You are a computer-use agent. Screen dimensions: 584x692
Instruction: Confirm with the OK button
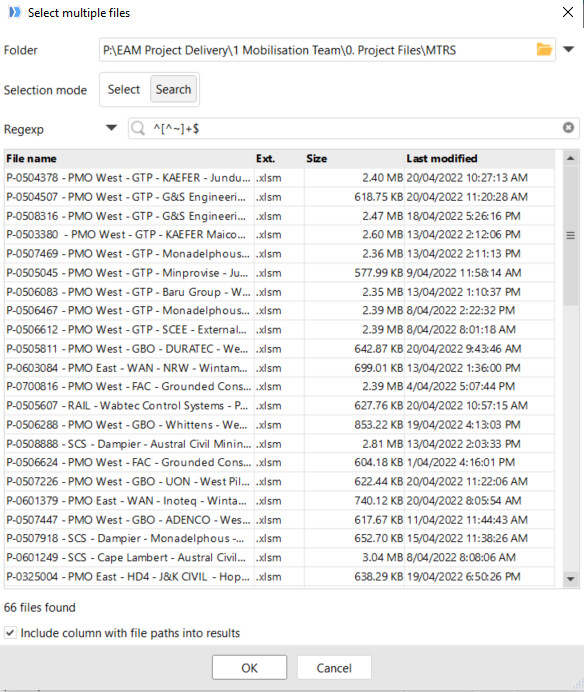pyautogui.click(x=249, y=668)
